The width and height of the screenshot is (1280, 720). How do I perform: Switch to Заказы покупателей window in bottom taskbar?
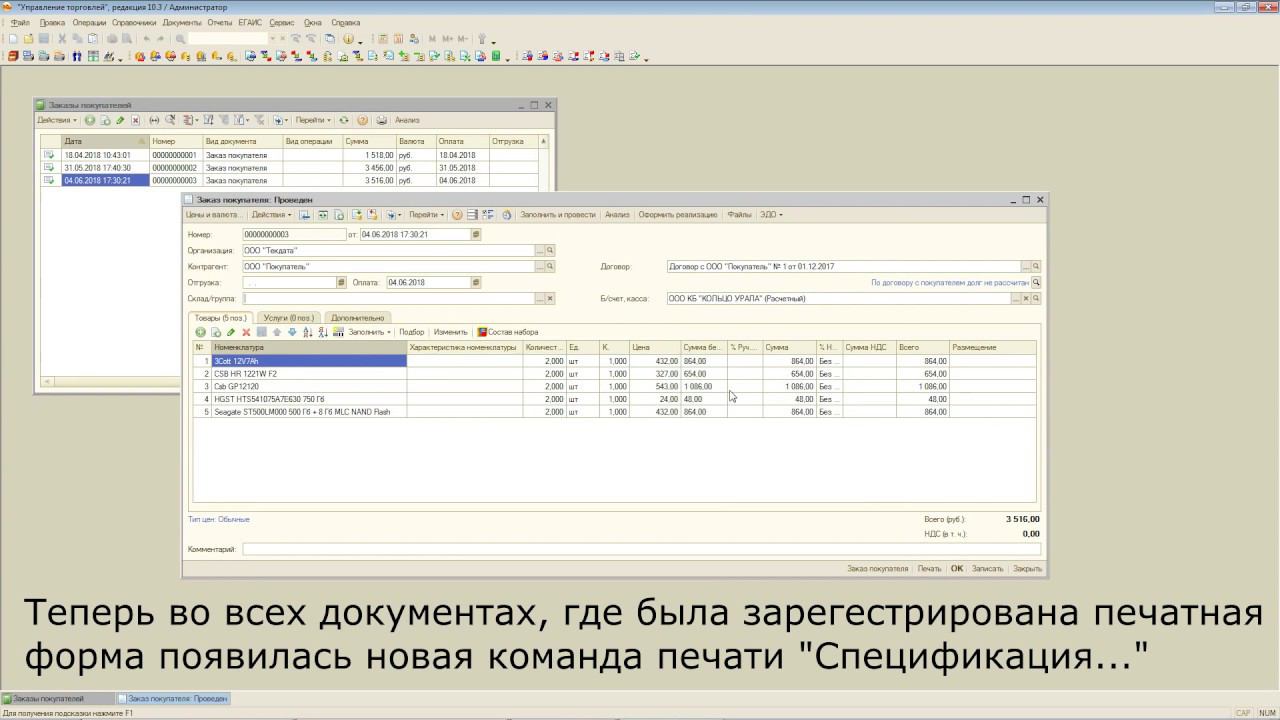pos(57,699)
